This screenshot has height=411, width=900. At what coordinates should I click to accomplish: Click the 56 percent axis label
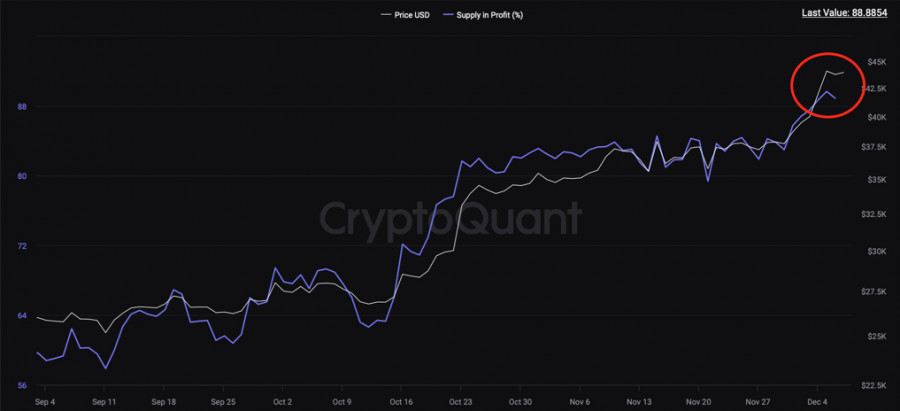pyautogui.click(x=22, y=385)
